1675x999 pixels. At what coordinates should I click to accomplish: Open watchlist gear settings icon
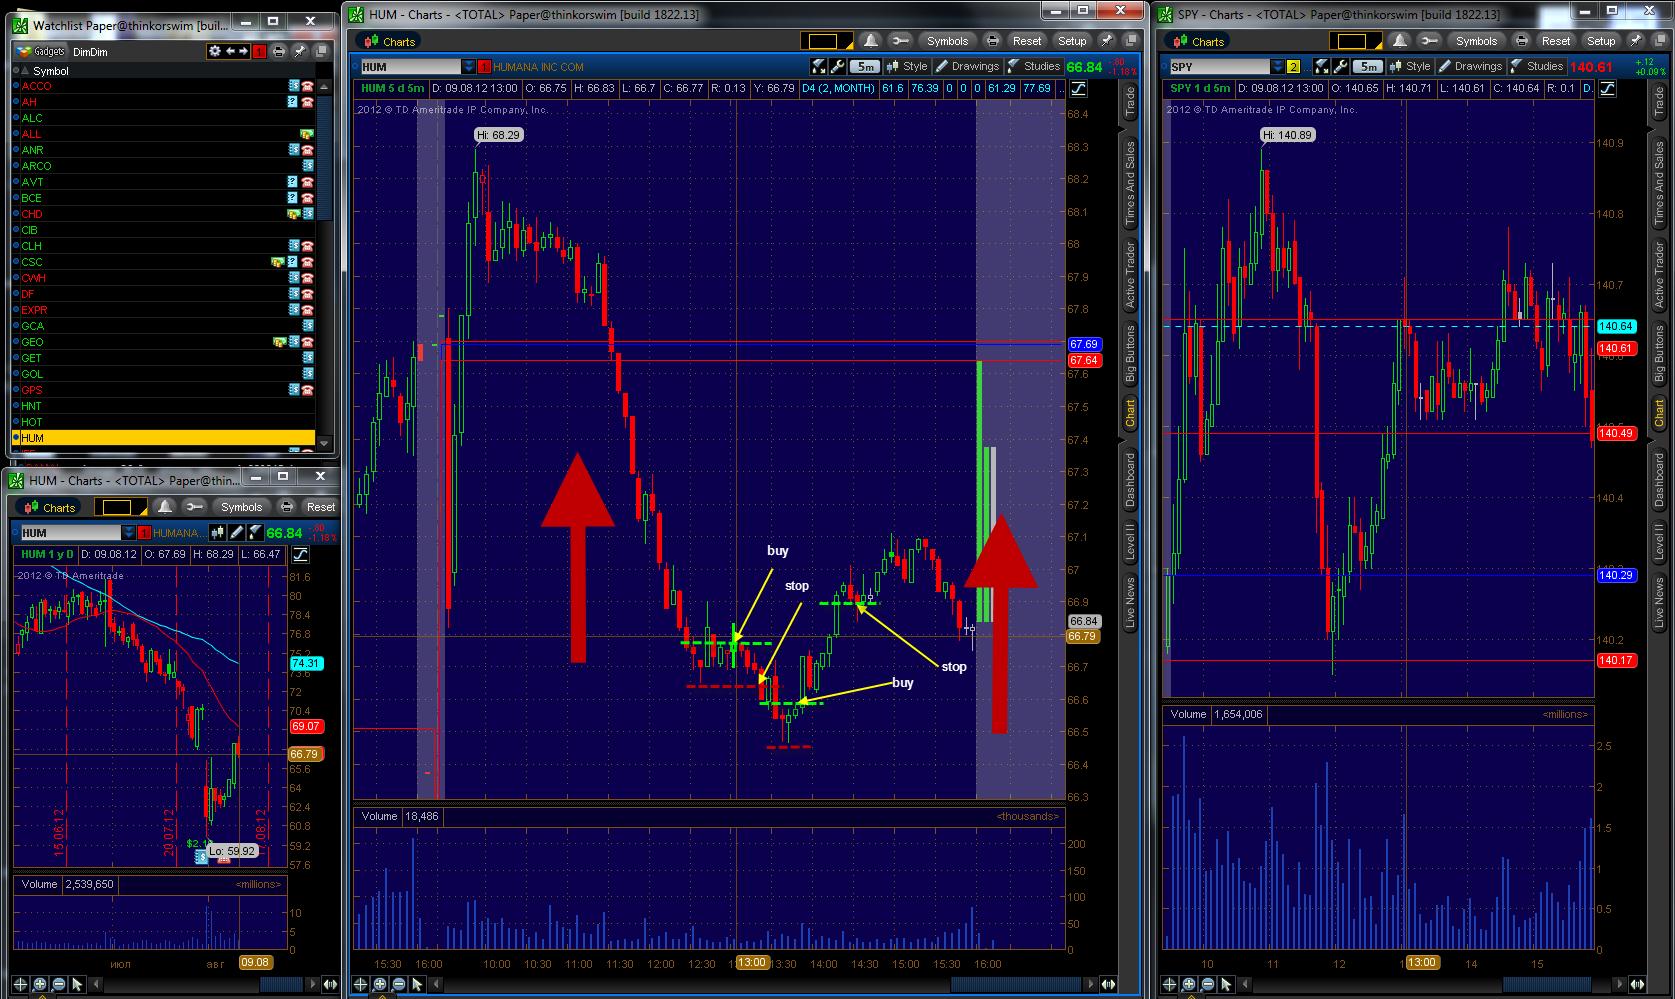coord(214,51)
